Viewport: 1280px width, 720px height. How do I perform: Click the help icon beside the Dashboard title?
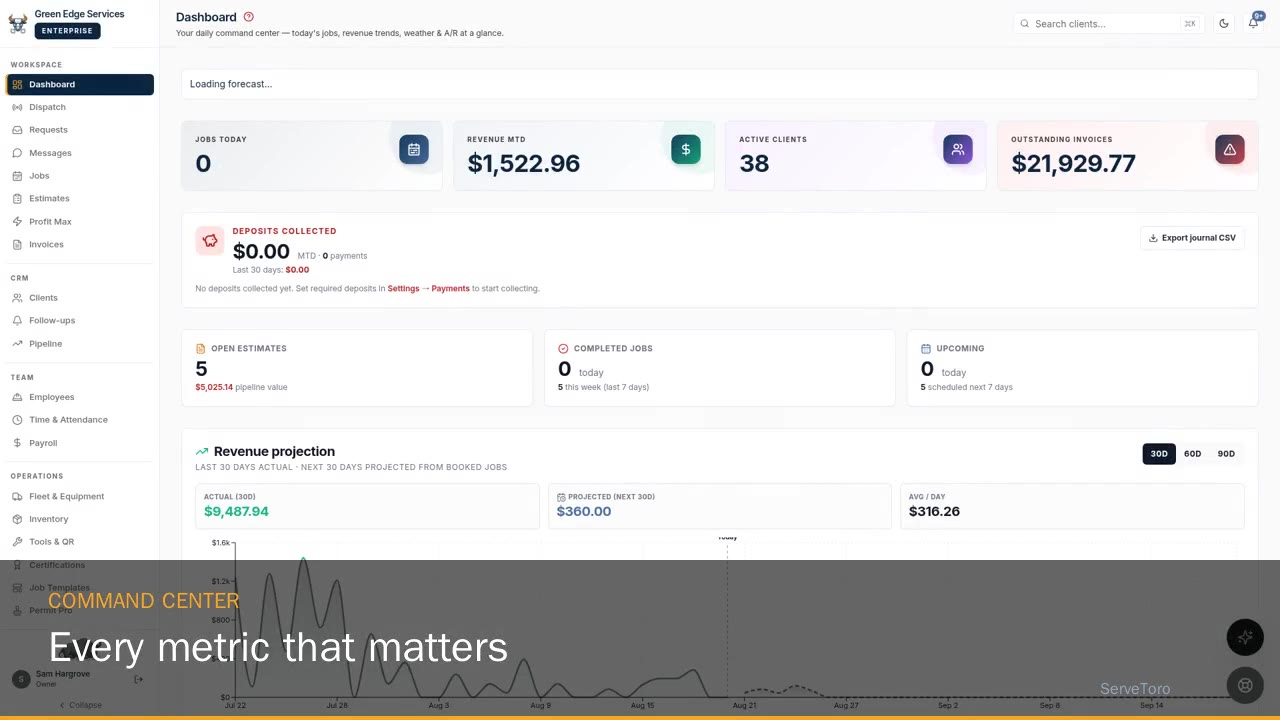249,17
